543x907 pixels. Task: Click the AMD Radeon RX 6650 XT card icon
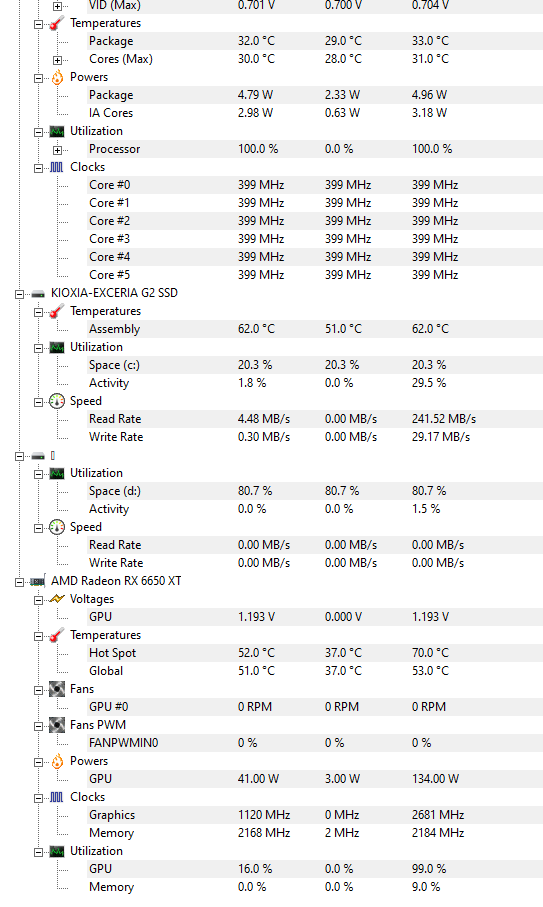tap(38, 581)
